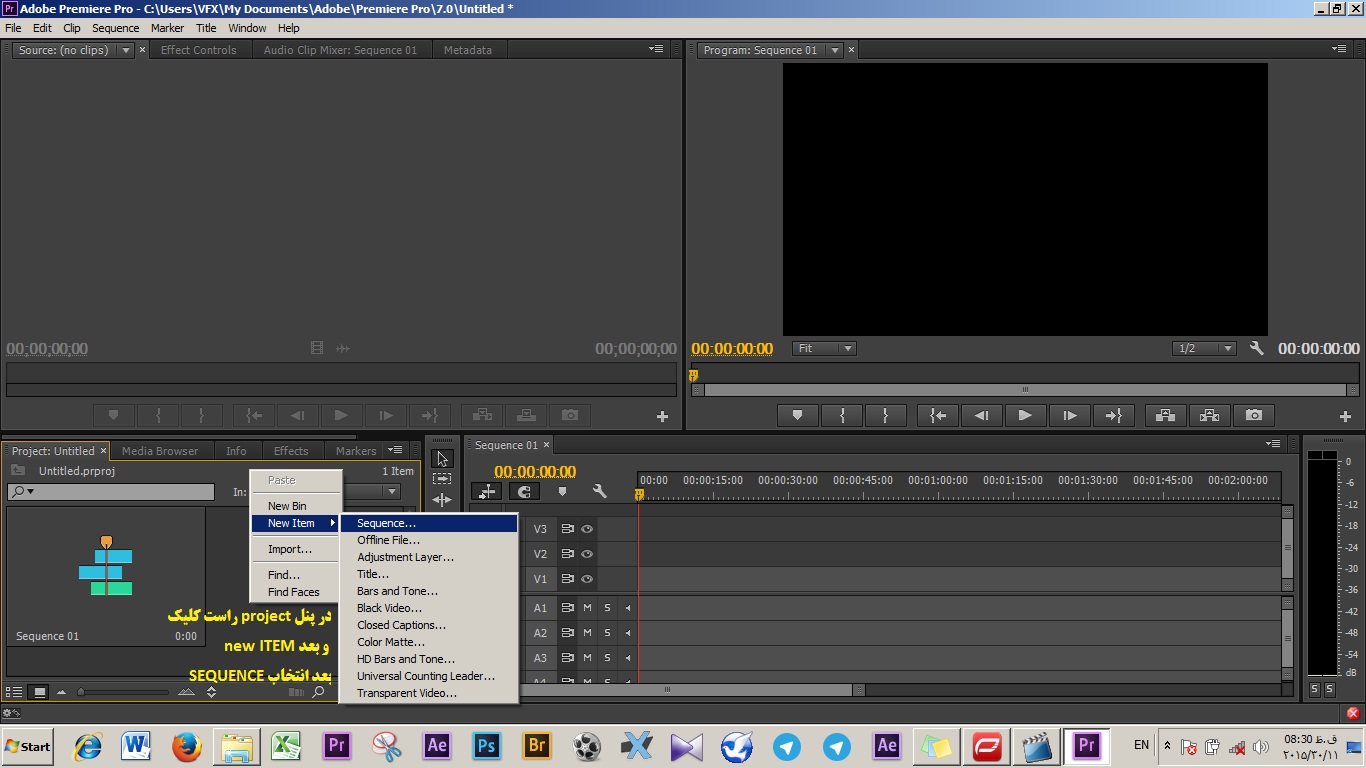This screenshot has height=768, width=1366.
Task: Open the Source clip selector dropdown
Action: point(126,50)
